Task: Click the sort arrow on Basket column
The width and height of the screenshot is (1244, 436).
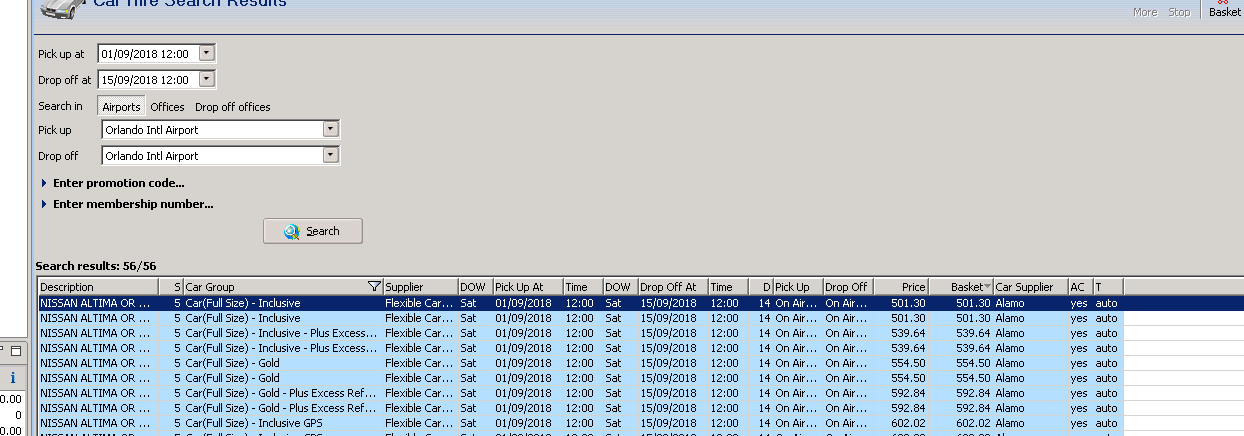Action: (x=987, y=287)
